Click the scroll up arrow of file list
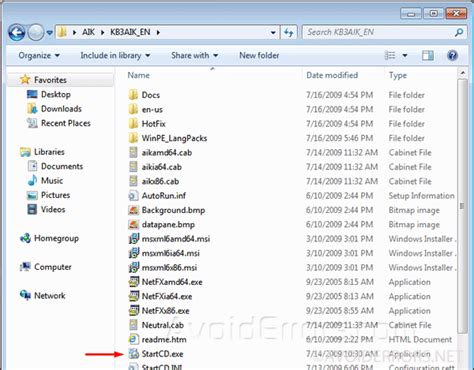This screenshot has height=370, width=474. point(462,73)
